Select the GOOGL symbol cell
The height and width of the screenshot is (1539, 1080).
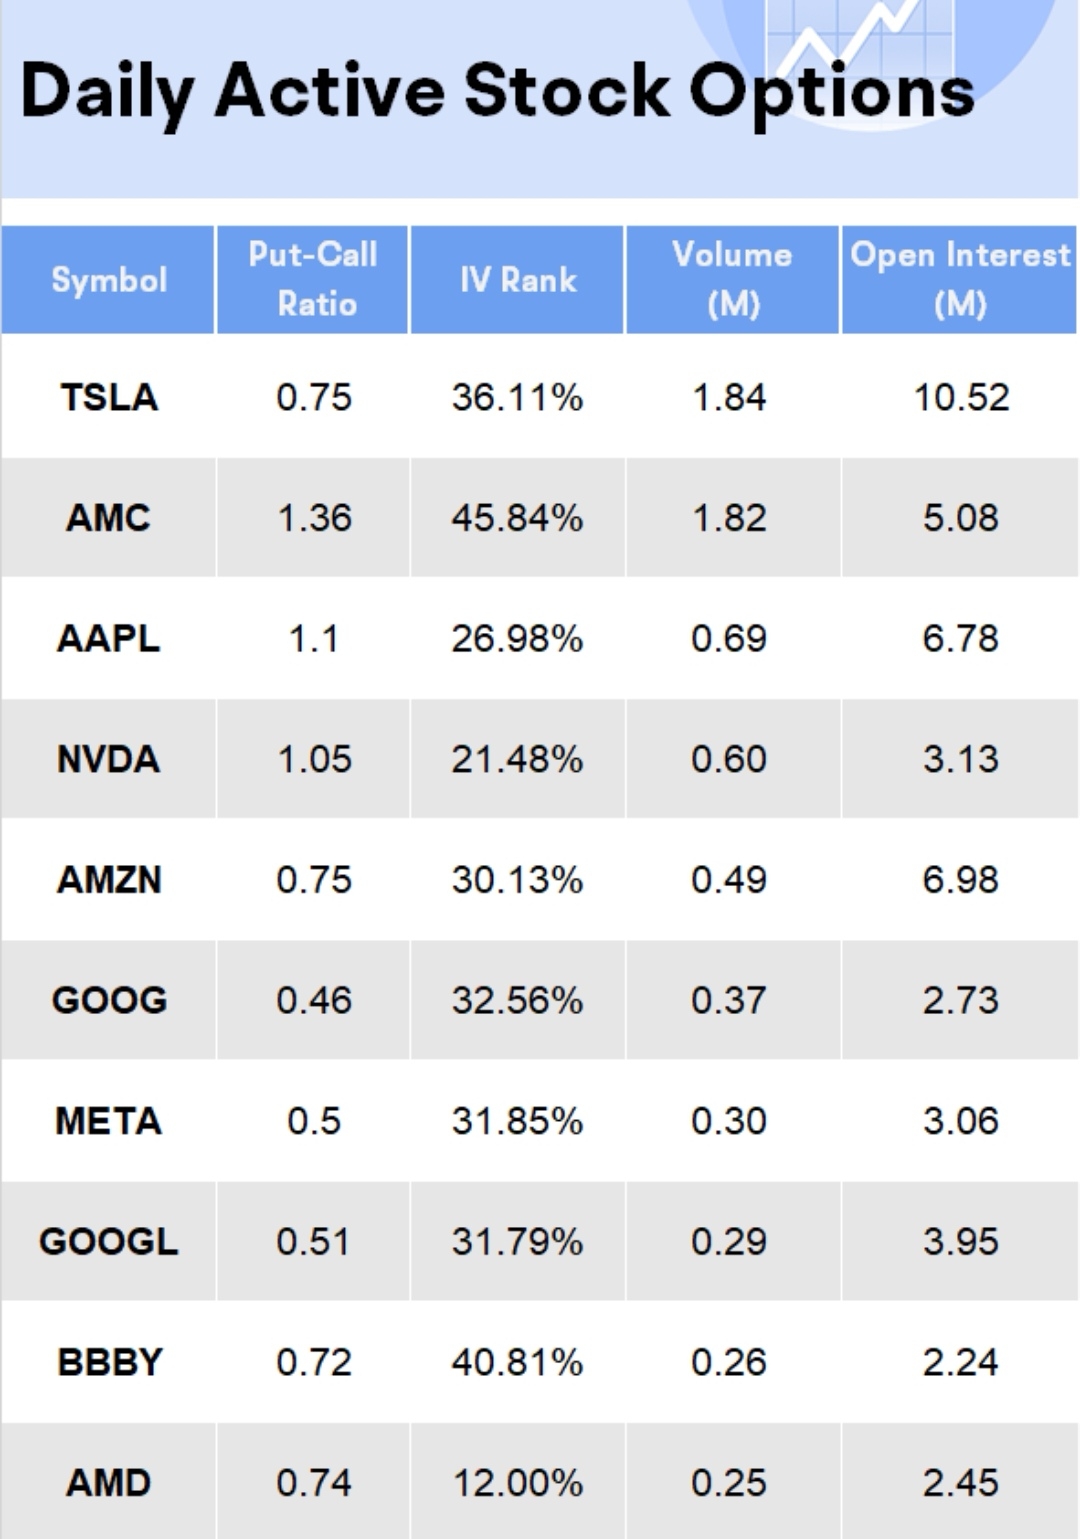coord(108,1242)
